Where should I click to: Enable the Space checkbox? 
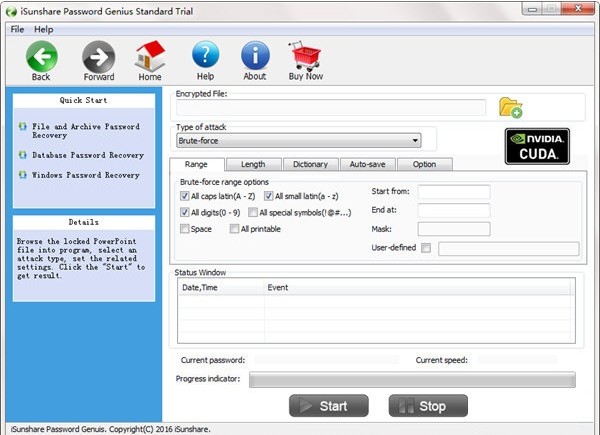(184, 229)
